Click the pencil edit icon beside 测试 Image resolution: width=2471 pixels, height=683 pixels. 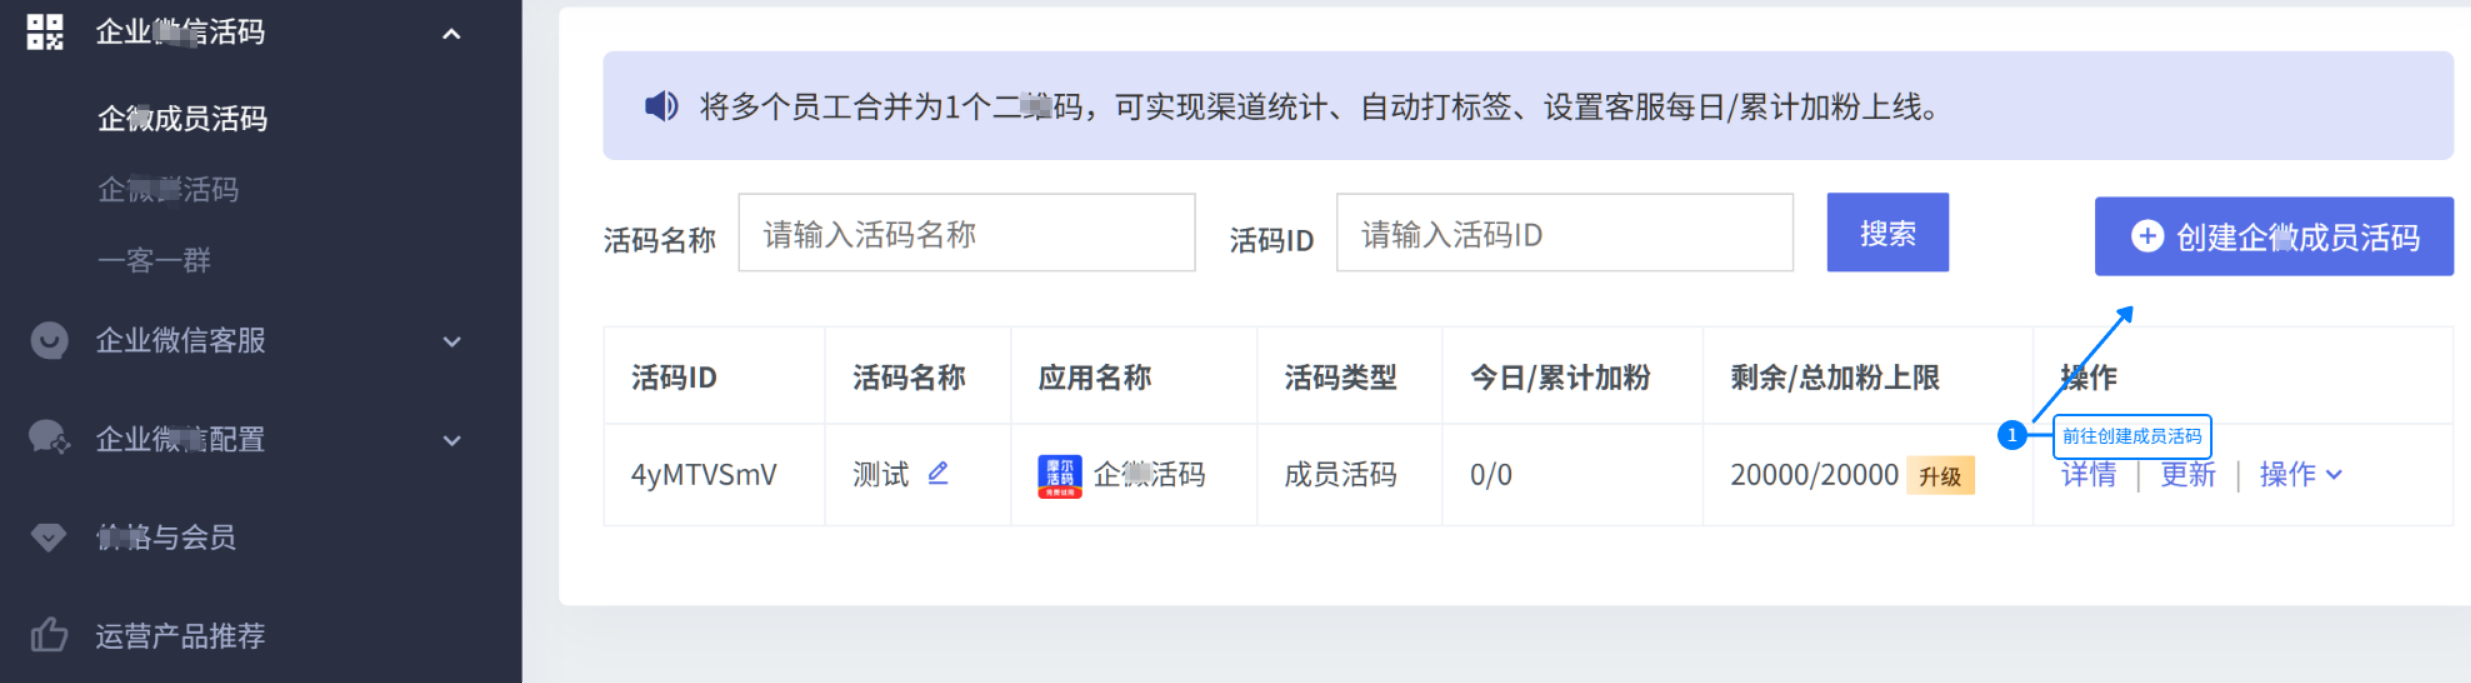click(x=938, y=472)
